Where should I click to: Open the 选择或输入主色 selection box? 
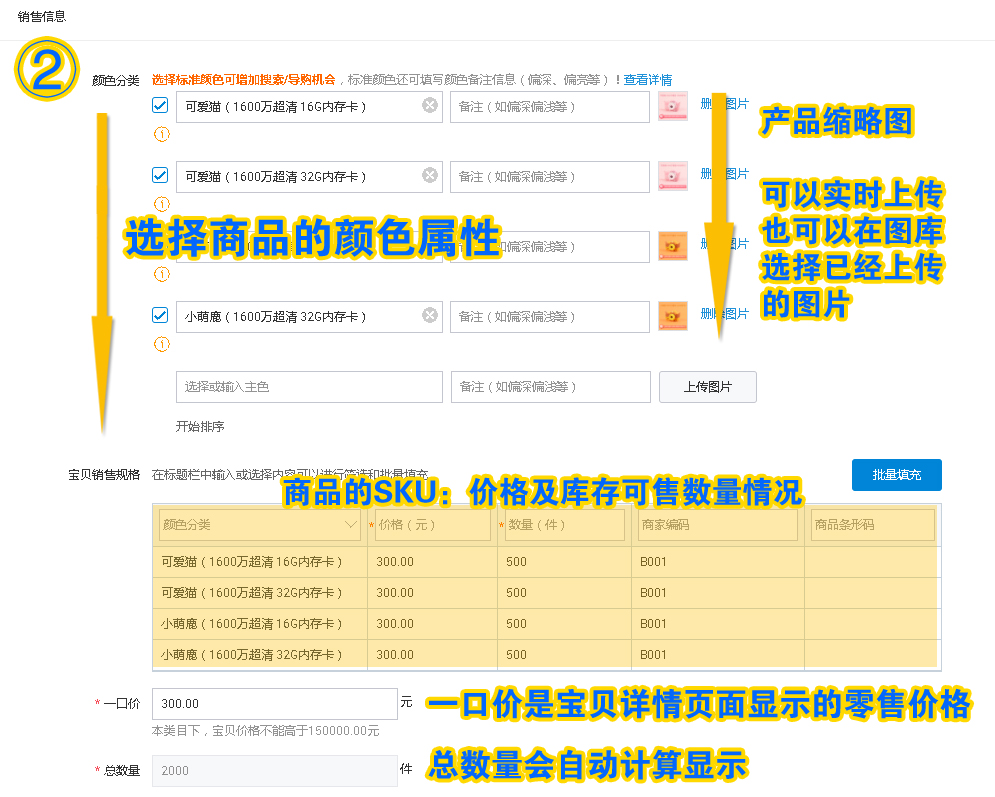309,387
